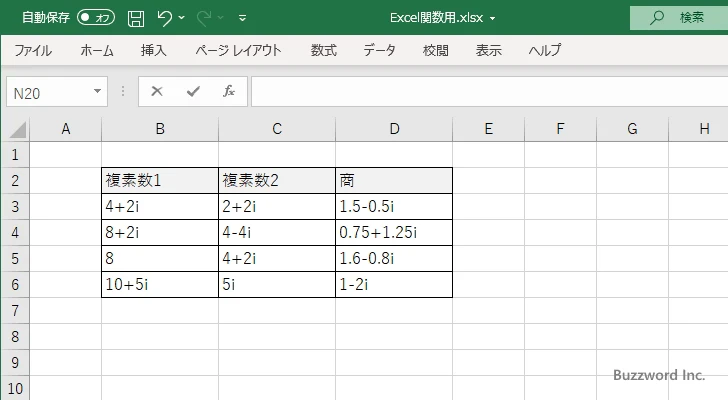Image resolution: width=728 pixels, height=400 pixels.
Task: Select cell containing 10+5i
Action: click(x=160, y=284)
